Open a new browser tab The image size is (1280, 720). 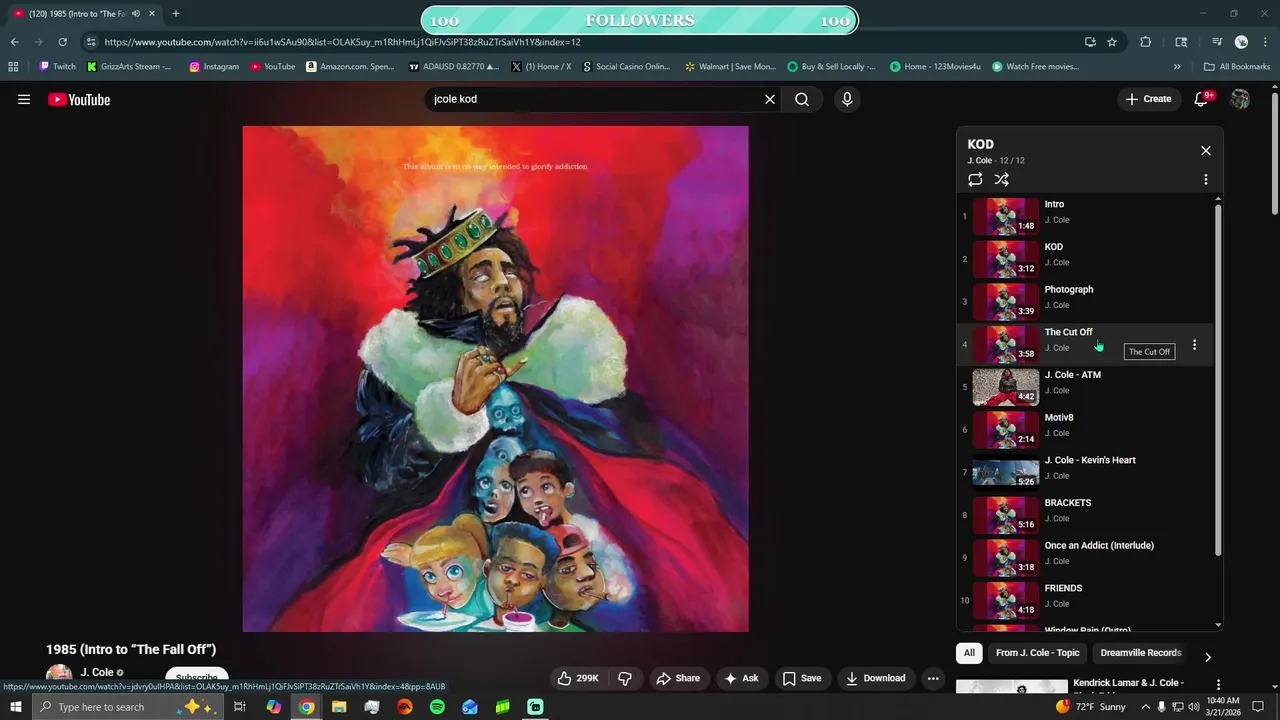[x=176, y=13]
